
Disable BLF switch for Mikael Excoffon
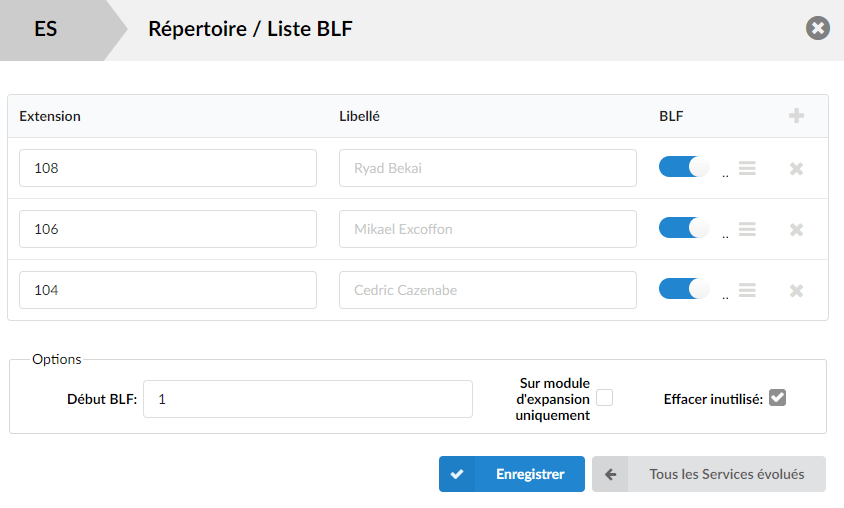tap(684, 228)
